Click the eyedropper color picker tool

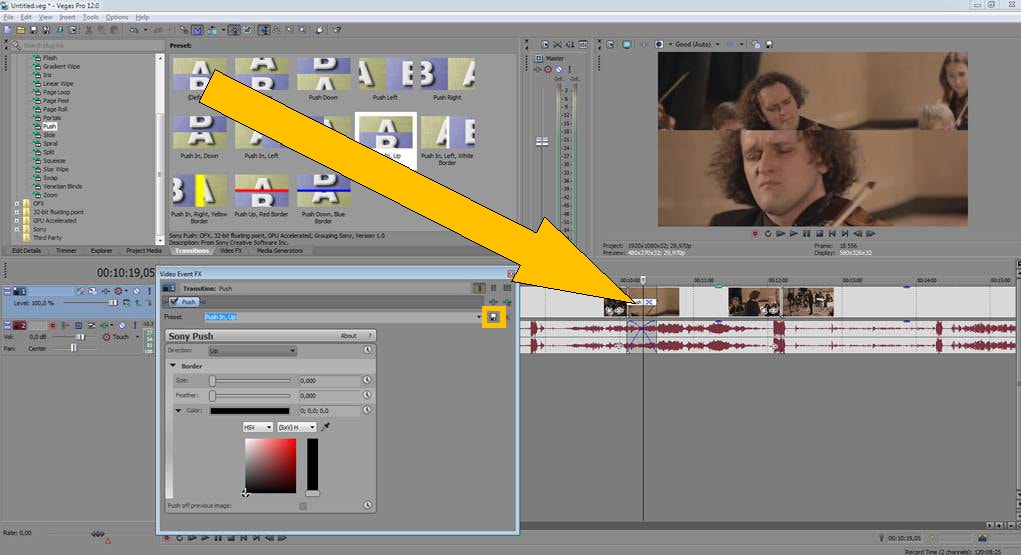pyautogui.click(x=326, y=427)
